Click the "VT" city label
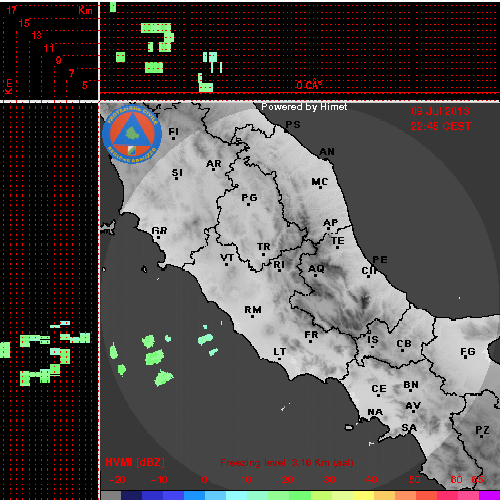The height and width of the screenshot is (500, 500). 227,258
